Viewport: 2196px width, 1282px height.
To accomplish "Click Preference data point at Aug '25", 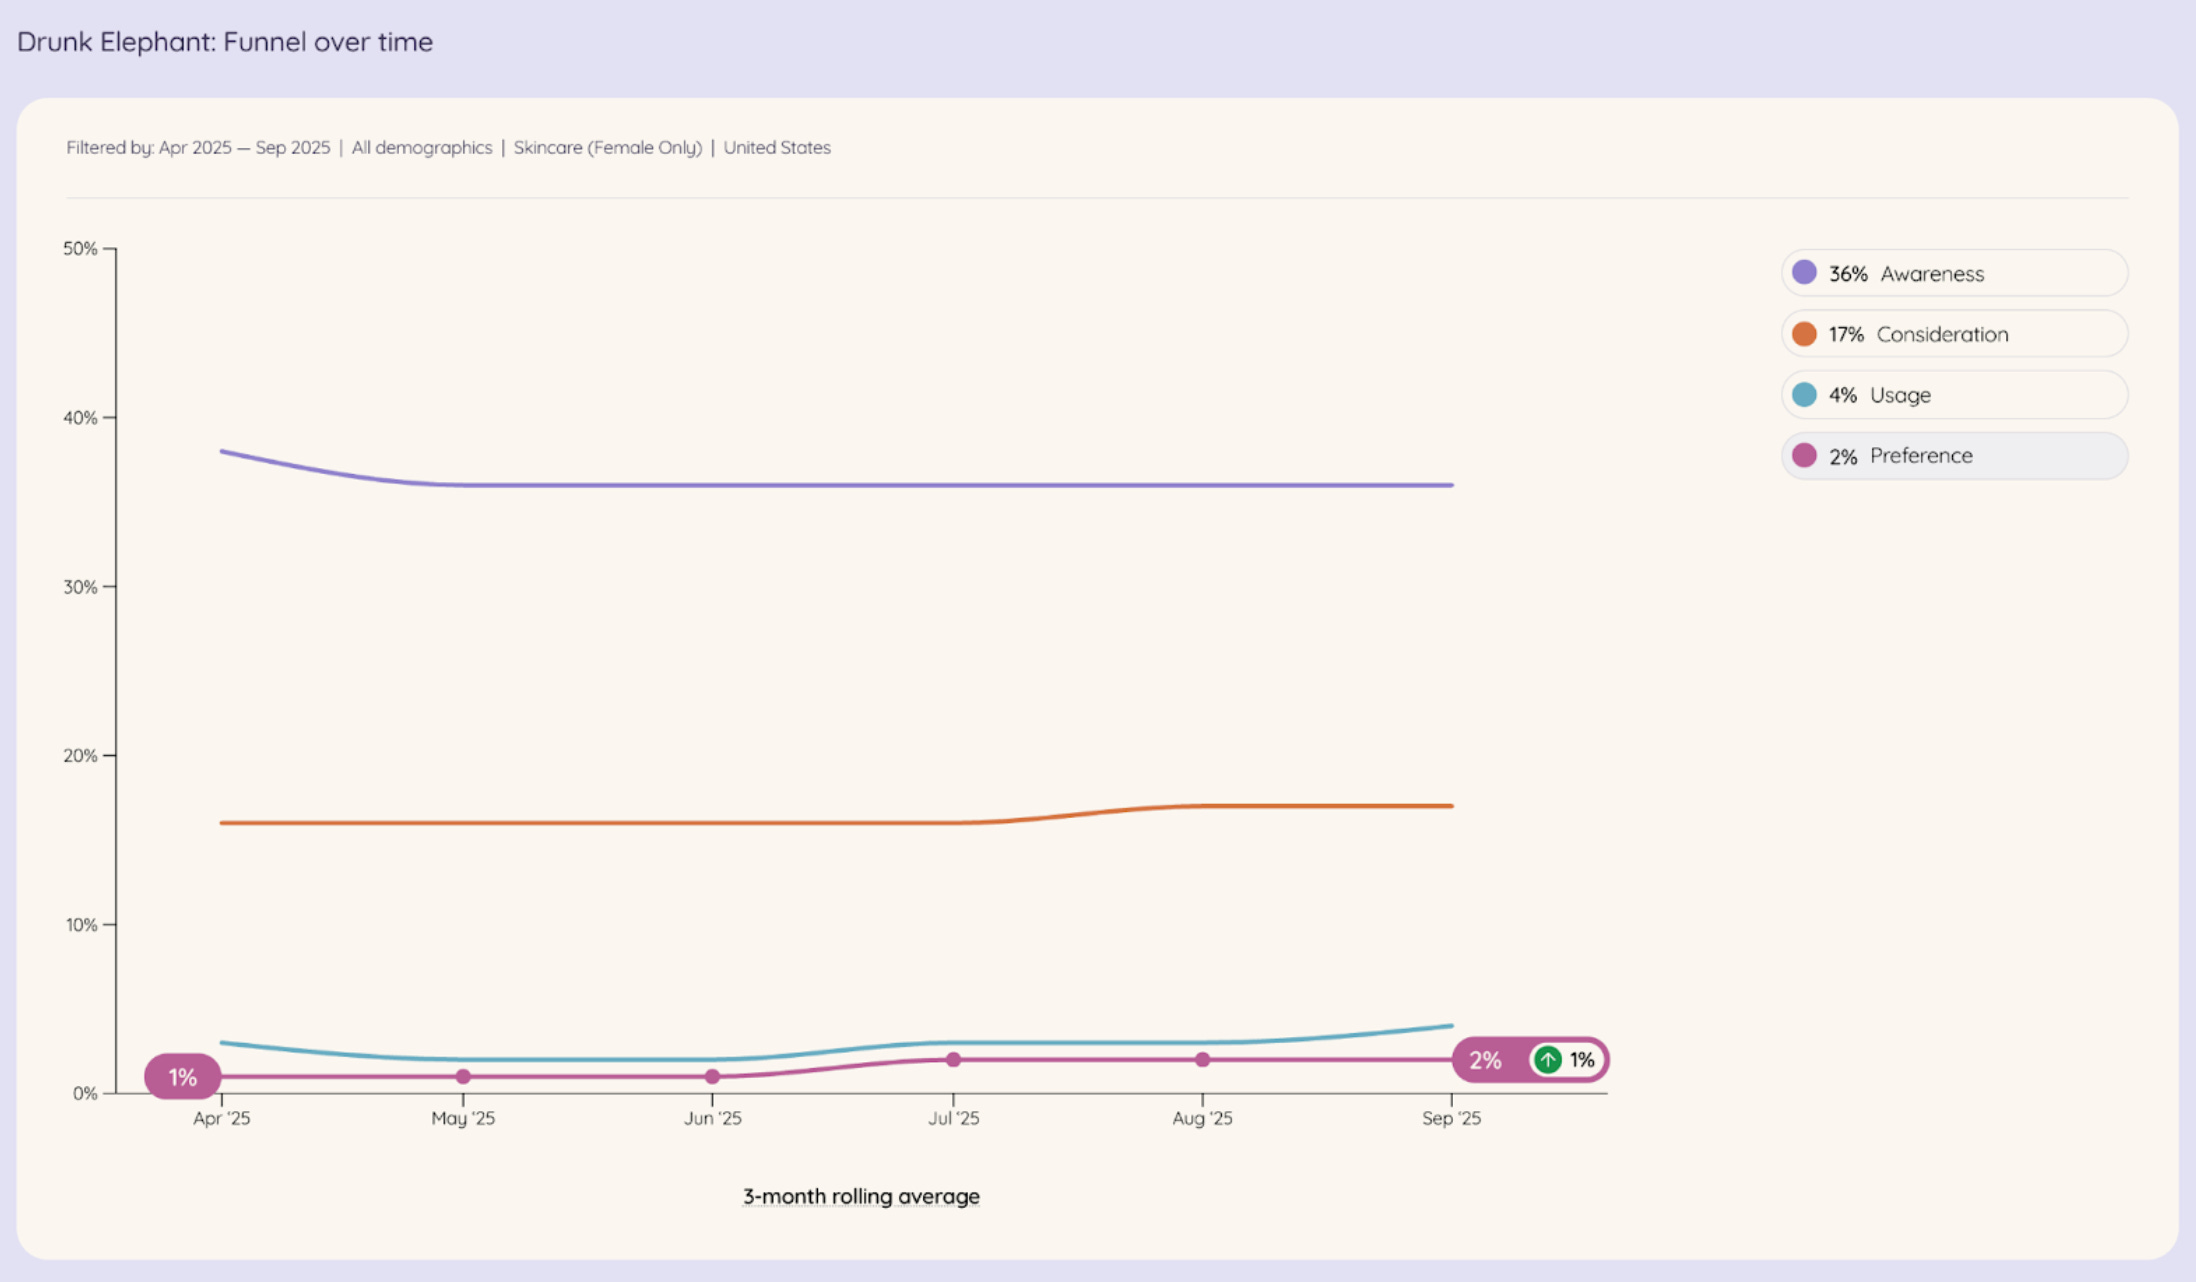I will (1202, 1060).
